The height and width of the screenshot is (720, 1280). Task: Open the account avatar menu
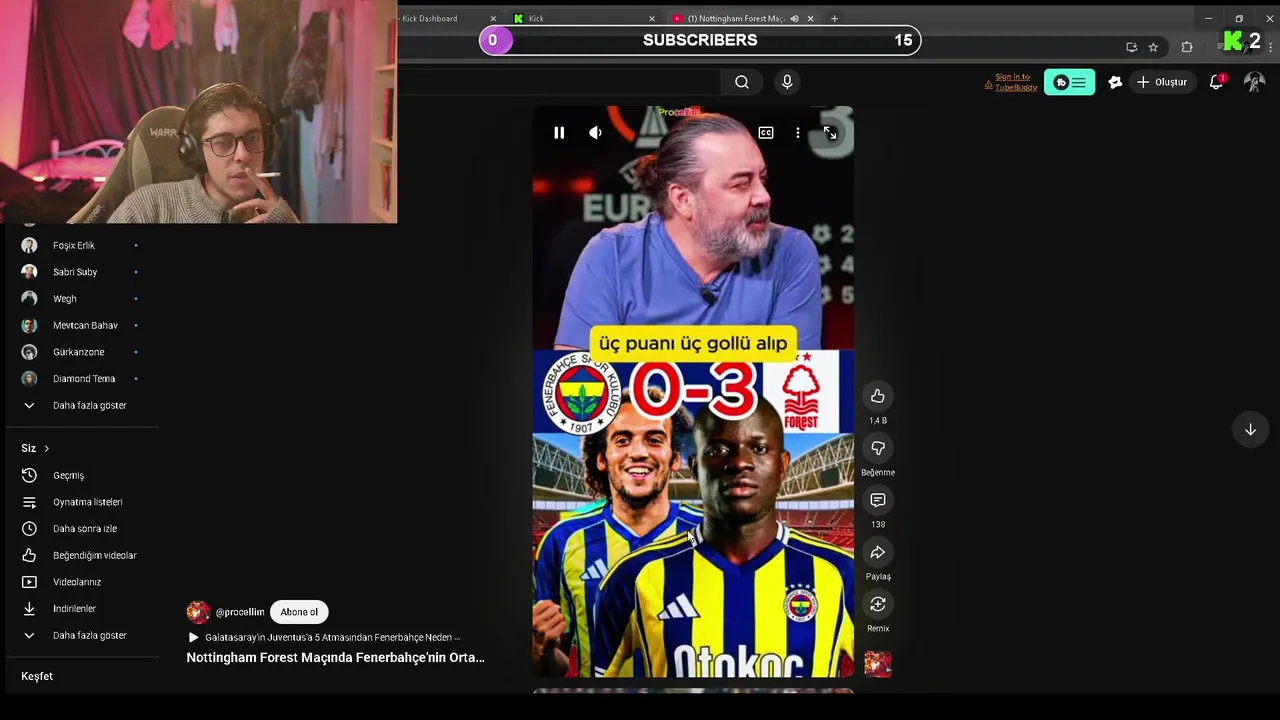point(1254,82)
